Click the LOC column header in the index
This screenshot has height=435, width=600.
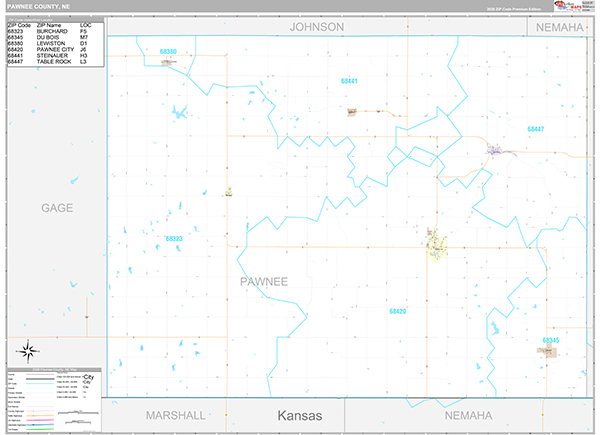[85, 25]
